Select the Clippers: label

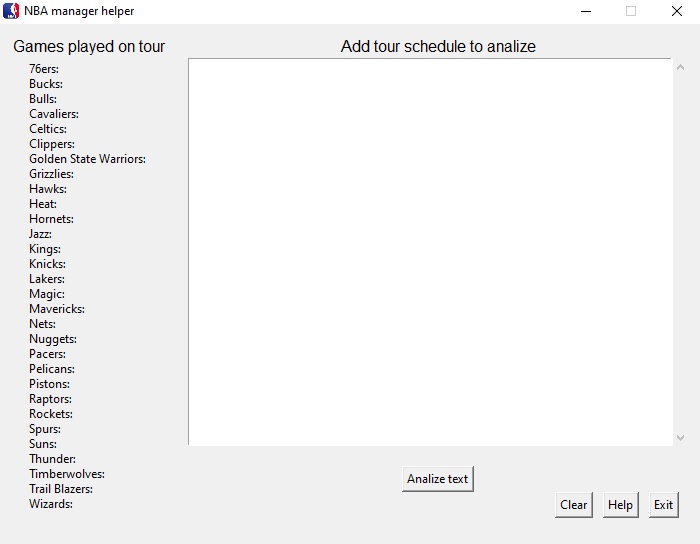(52, 144)
